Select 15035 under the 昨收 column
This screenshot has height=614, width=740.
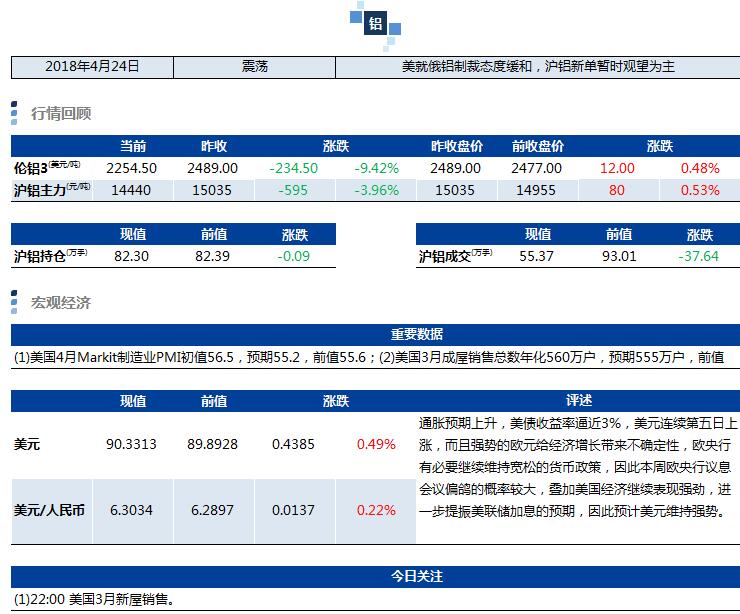pyautogui.click(x=212, y=190)
